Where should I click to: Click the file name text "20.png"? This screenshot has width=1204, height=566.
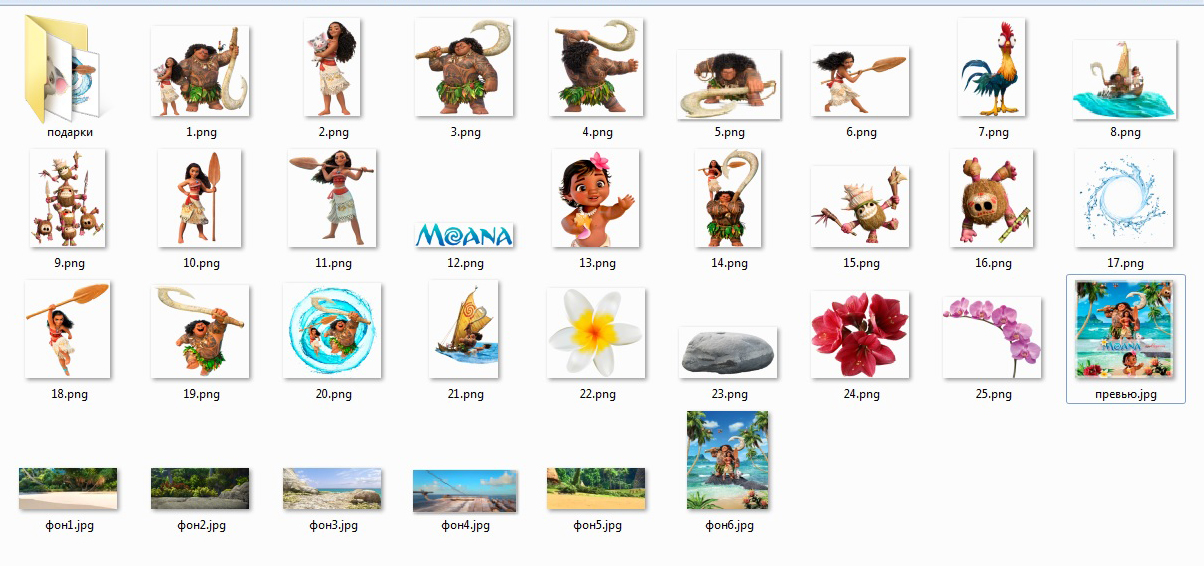333,394
